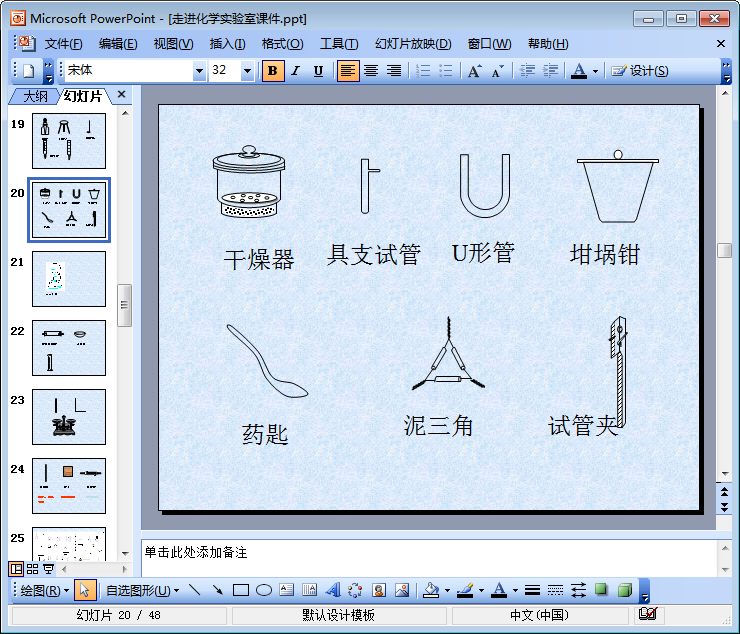Click the notes area 单击此处添加备注
The image size is (740, 634).
click(429, 558)
